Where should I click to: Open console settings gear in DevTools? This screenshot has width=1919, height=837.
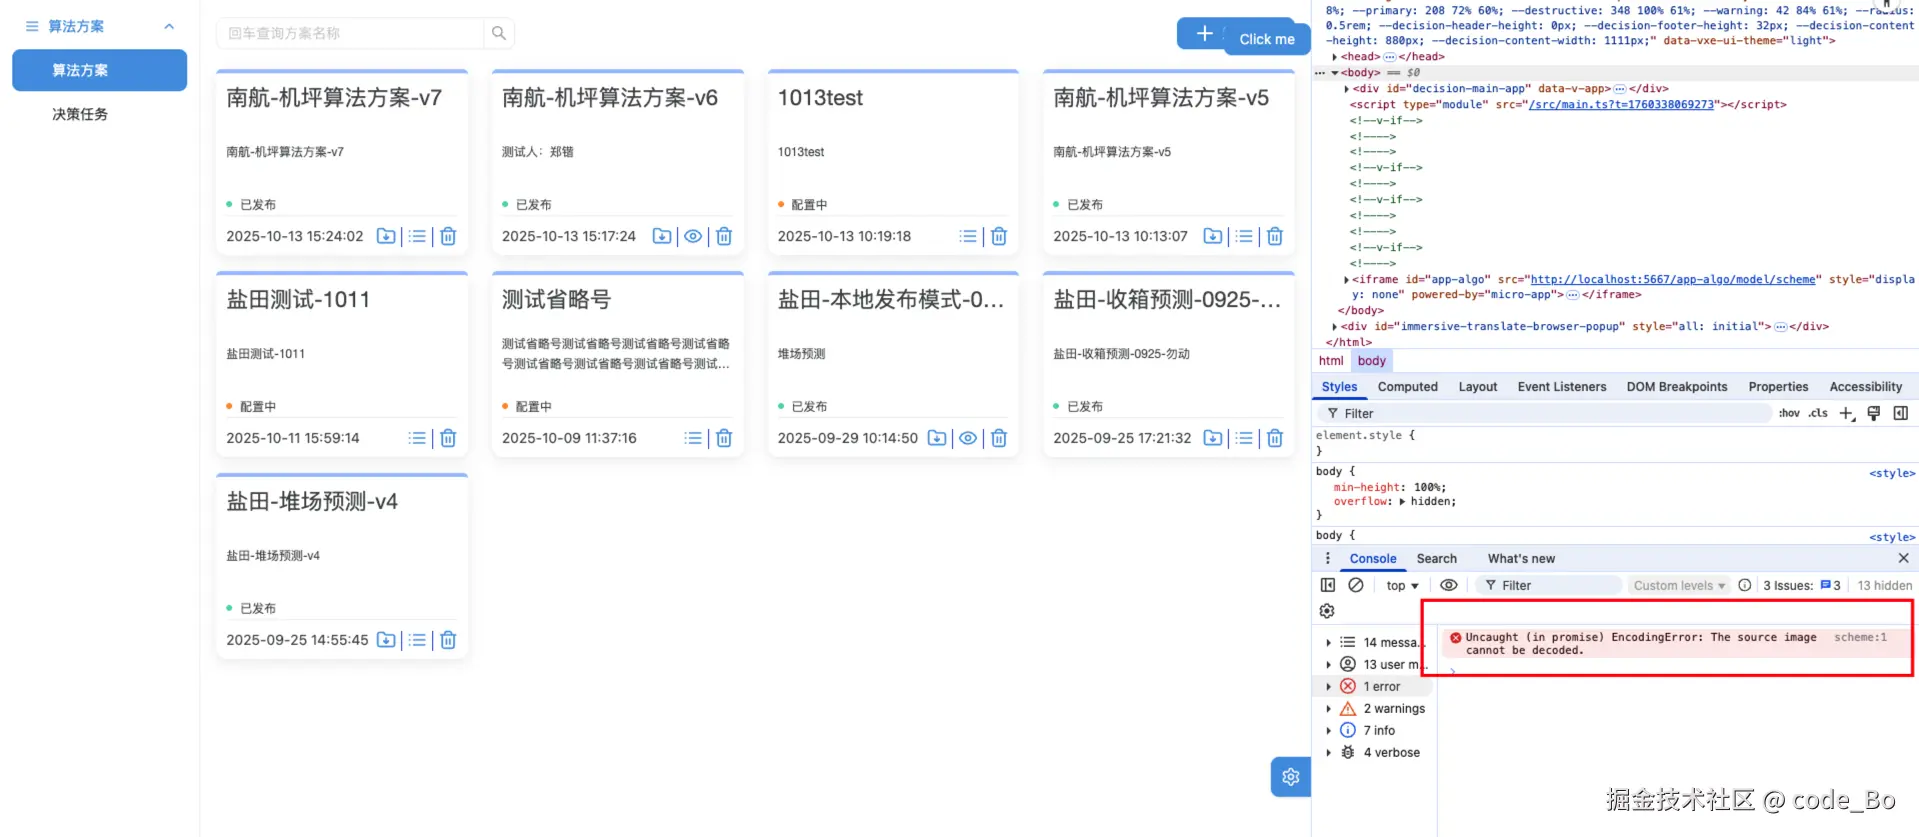[x=1327, y=611]
